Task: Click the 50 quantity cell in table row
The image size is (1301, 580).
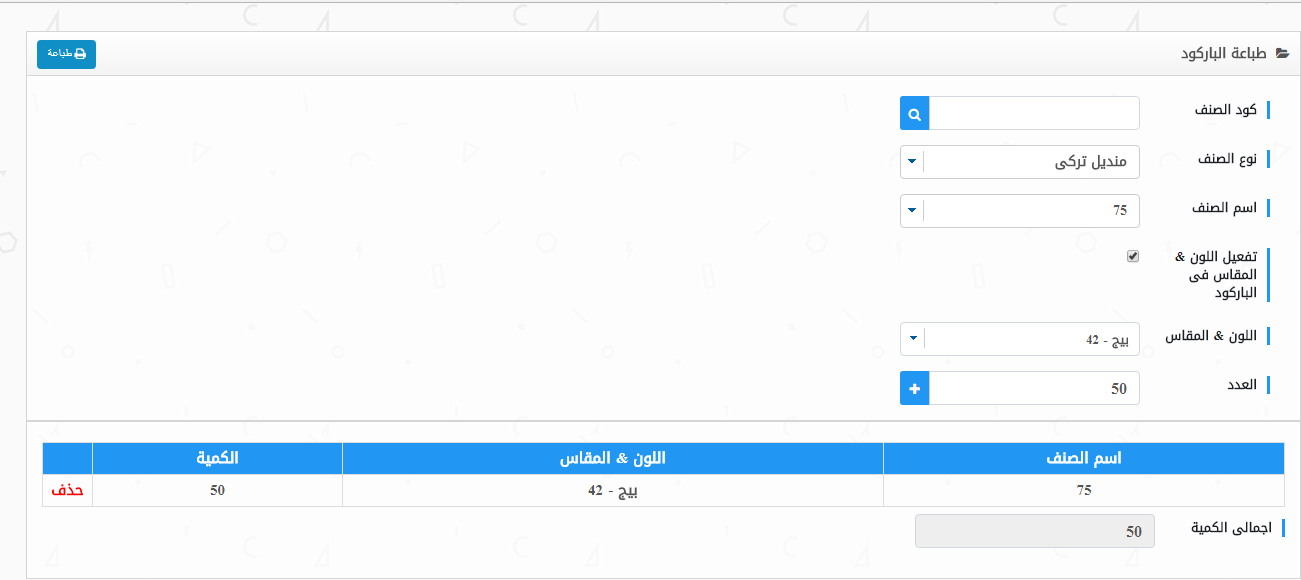Action: [x=217, y=490]
